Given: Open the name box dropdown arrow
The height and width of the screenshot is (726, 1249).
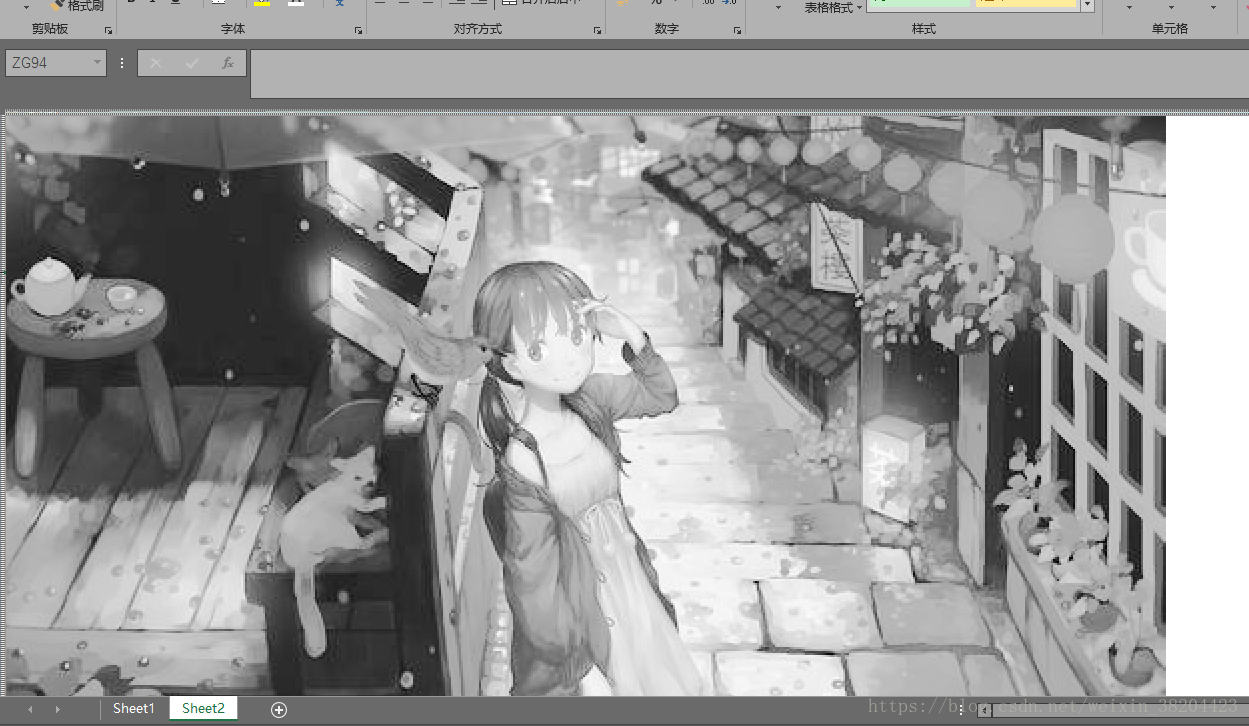Looking at the screenshot, I should (97, 63).
